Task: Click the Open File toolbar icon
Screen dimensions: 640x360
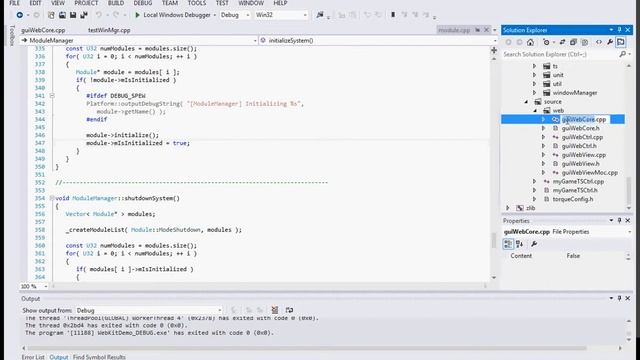Action: (62, 15)
